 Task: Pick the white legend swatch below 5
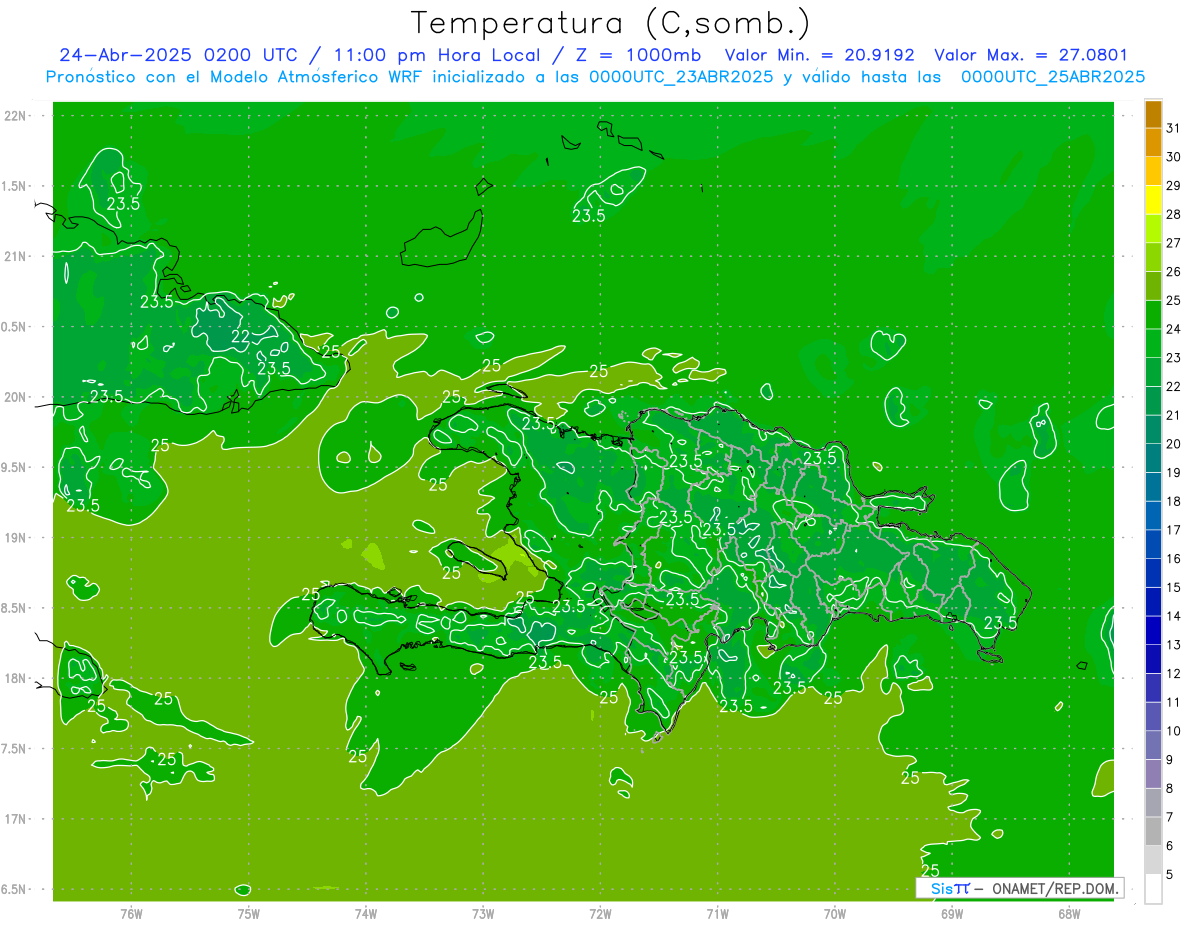[1153, 889]
